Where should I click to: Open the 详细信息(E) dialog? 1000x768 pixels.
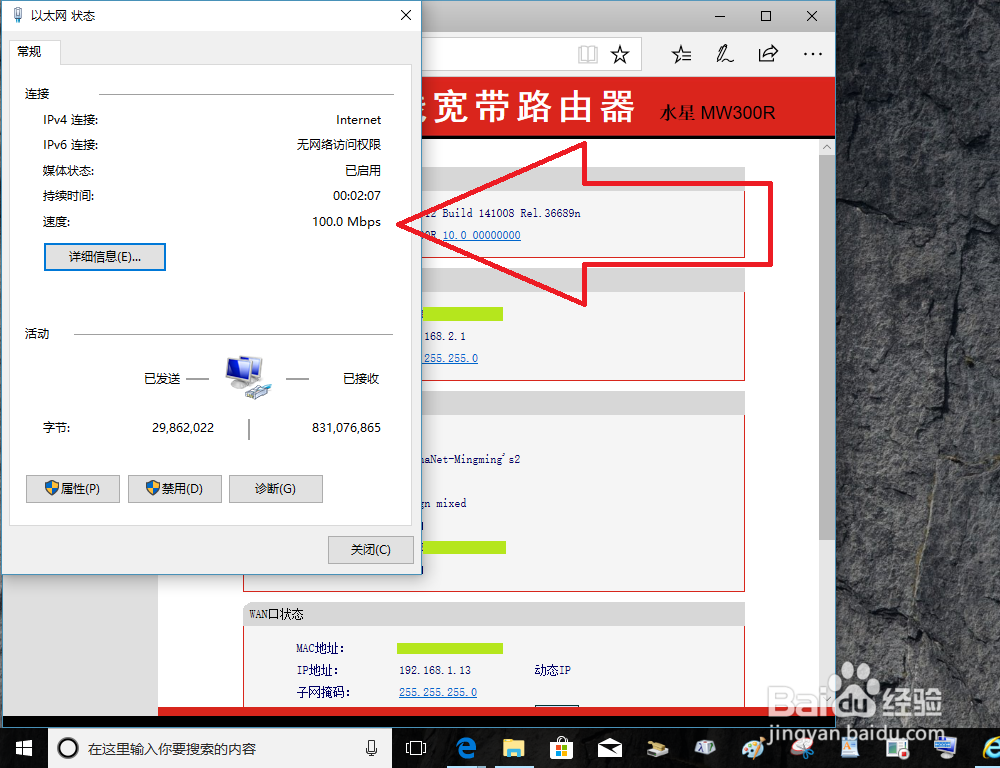click(x=104, y=257)
